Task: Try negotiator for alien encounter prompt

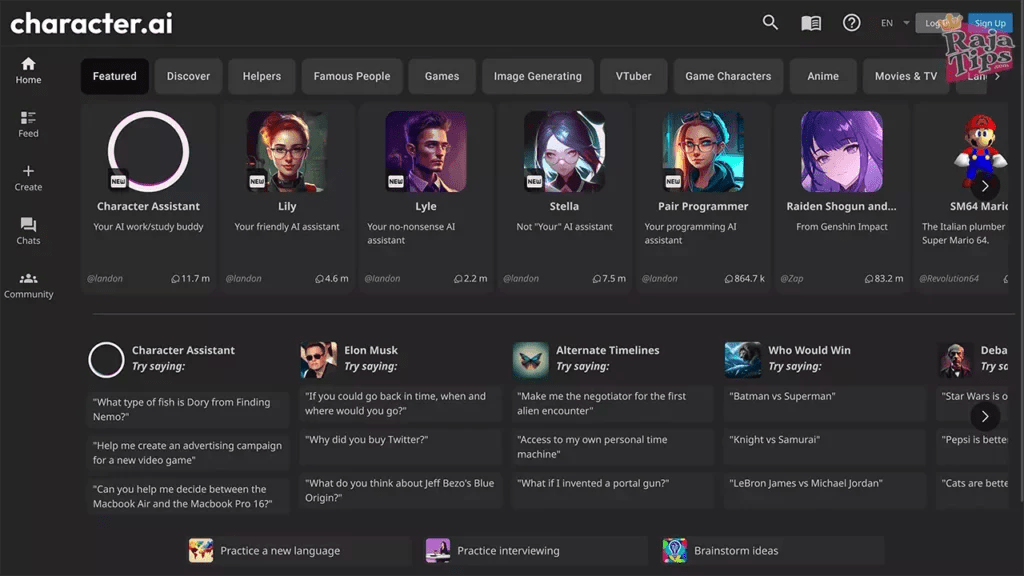Action: pos(612,403)
